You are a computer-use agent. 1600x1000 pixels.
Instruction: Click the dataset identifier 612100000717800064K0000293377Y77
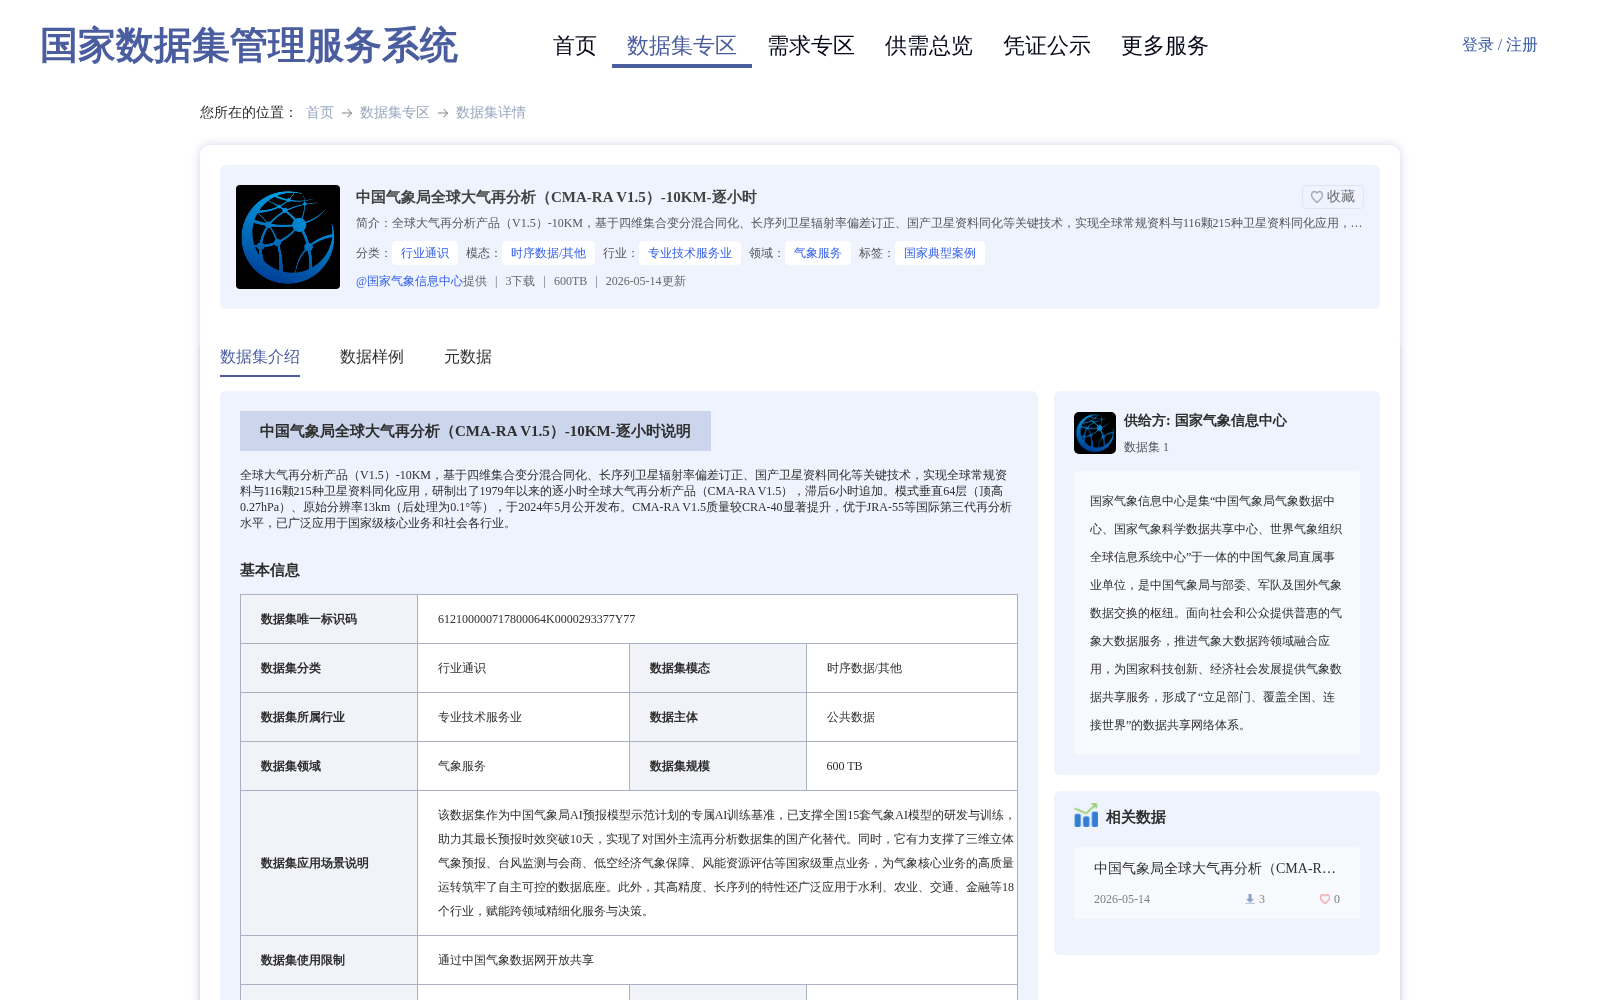537,619
